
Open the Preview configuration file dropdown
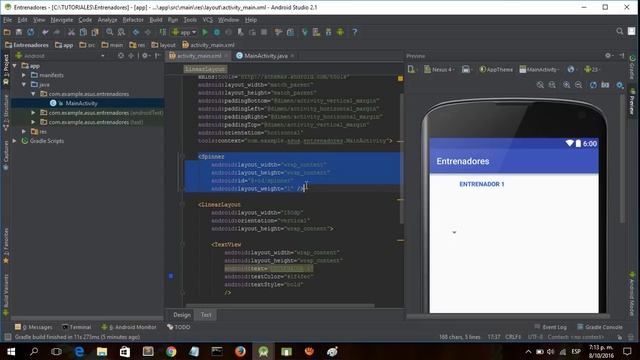[412, 70]
